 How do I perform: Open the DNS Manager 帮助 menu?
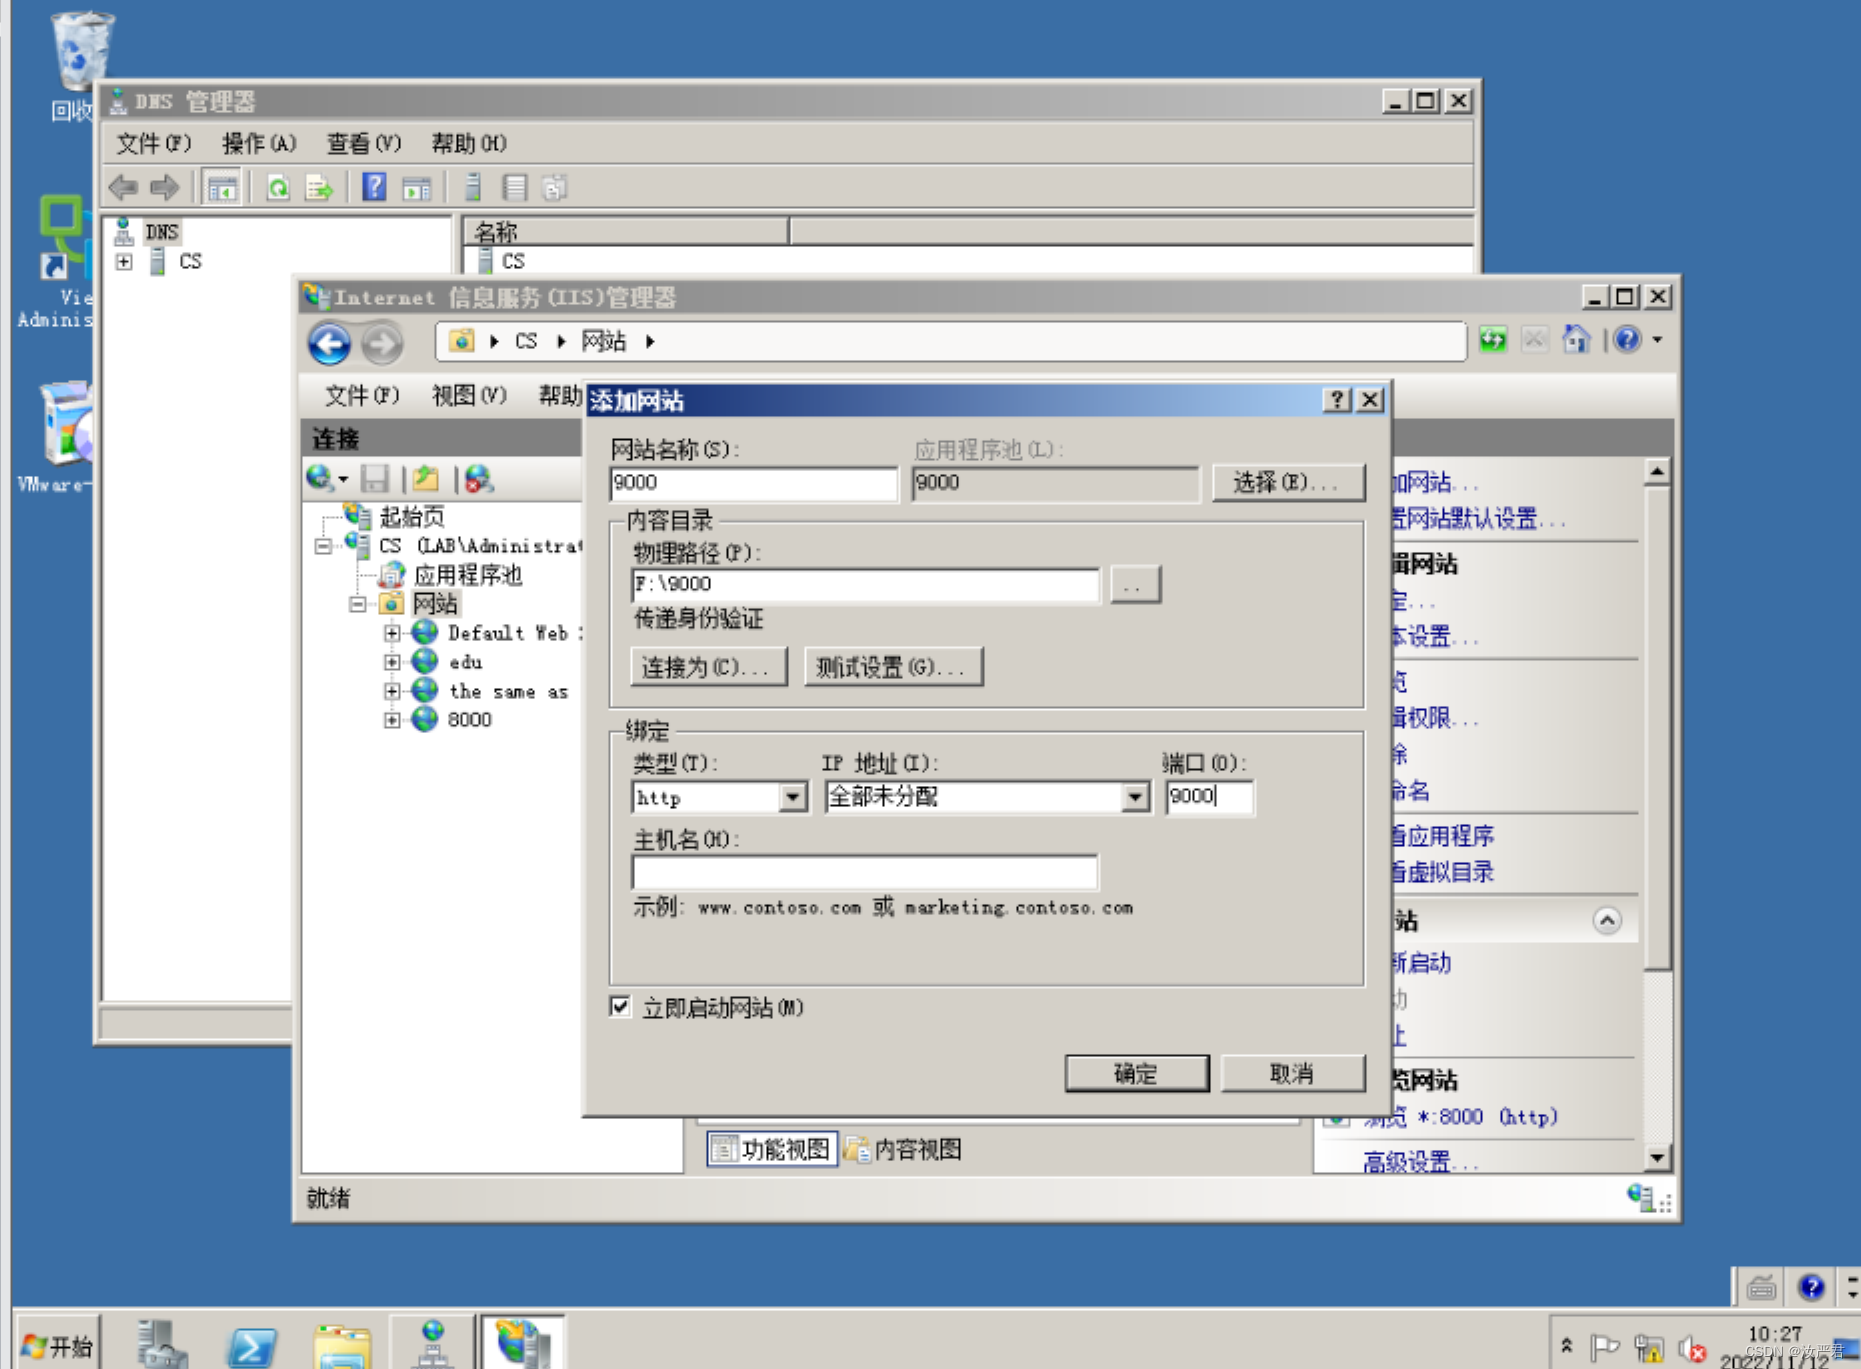(469, 144)
